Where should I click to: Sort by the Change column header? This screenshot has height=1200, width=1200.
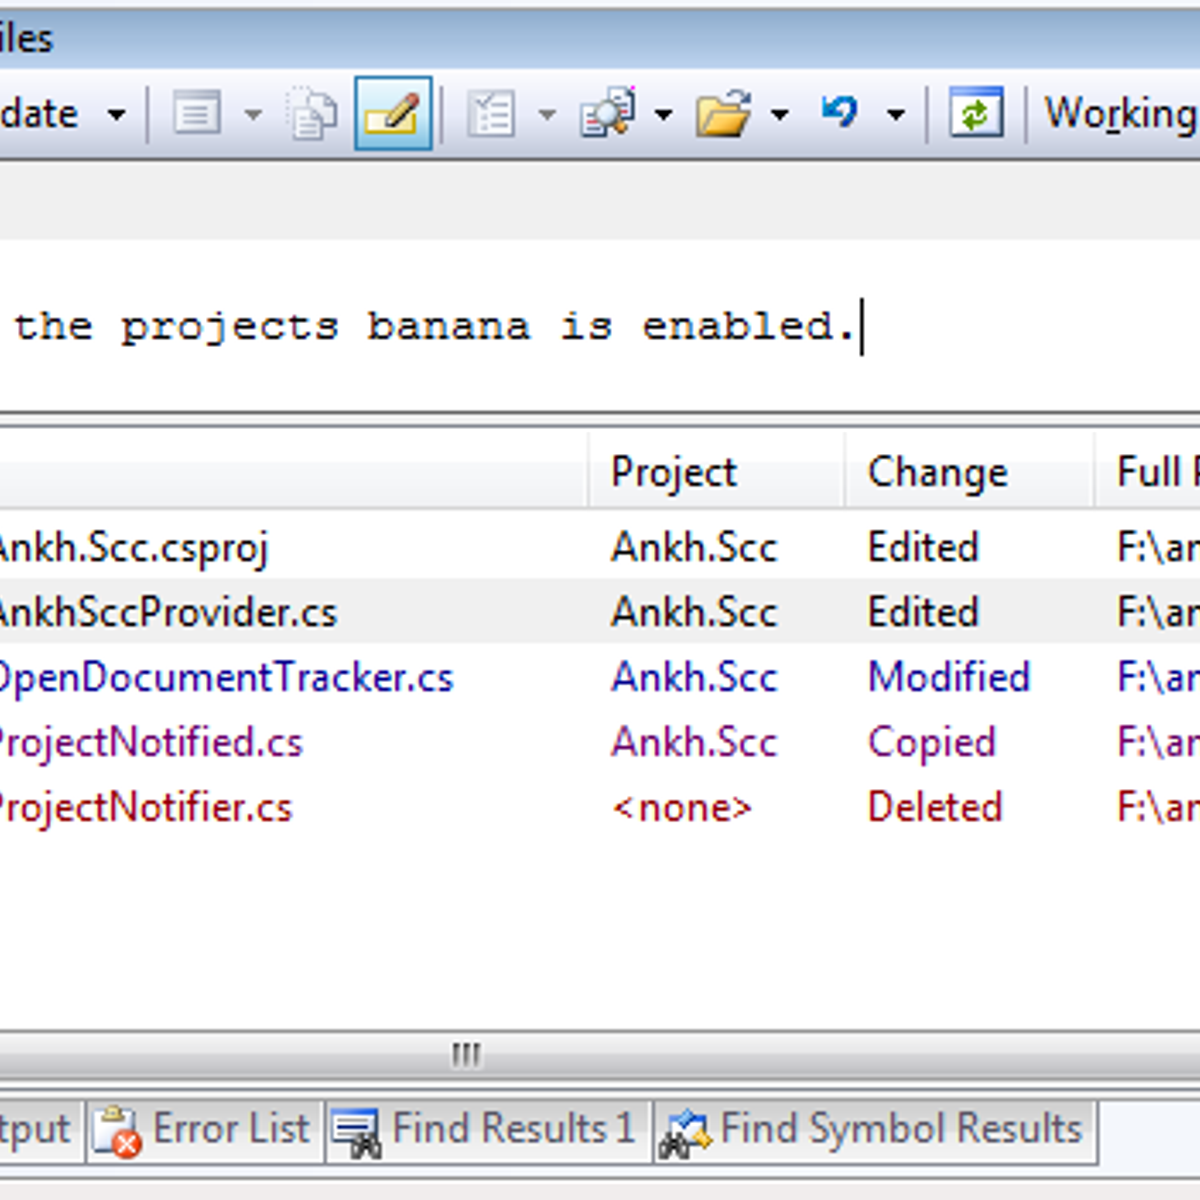(937, 472)
